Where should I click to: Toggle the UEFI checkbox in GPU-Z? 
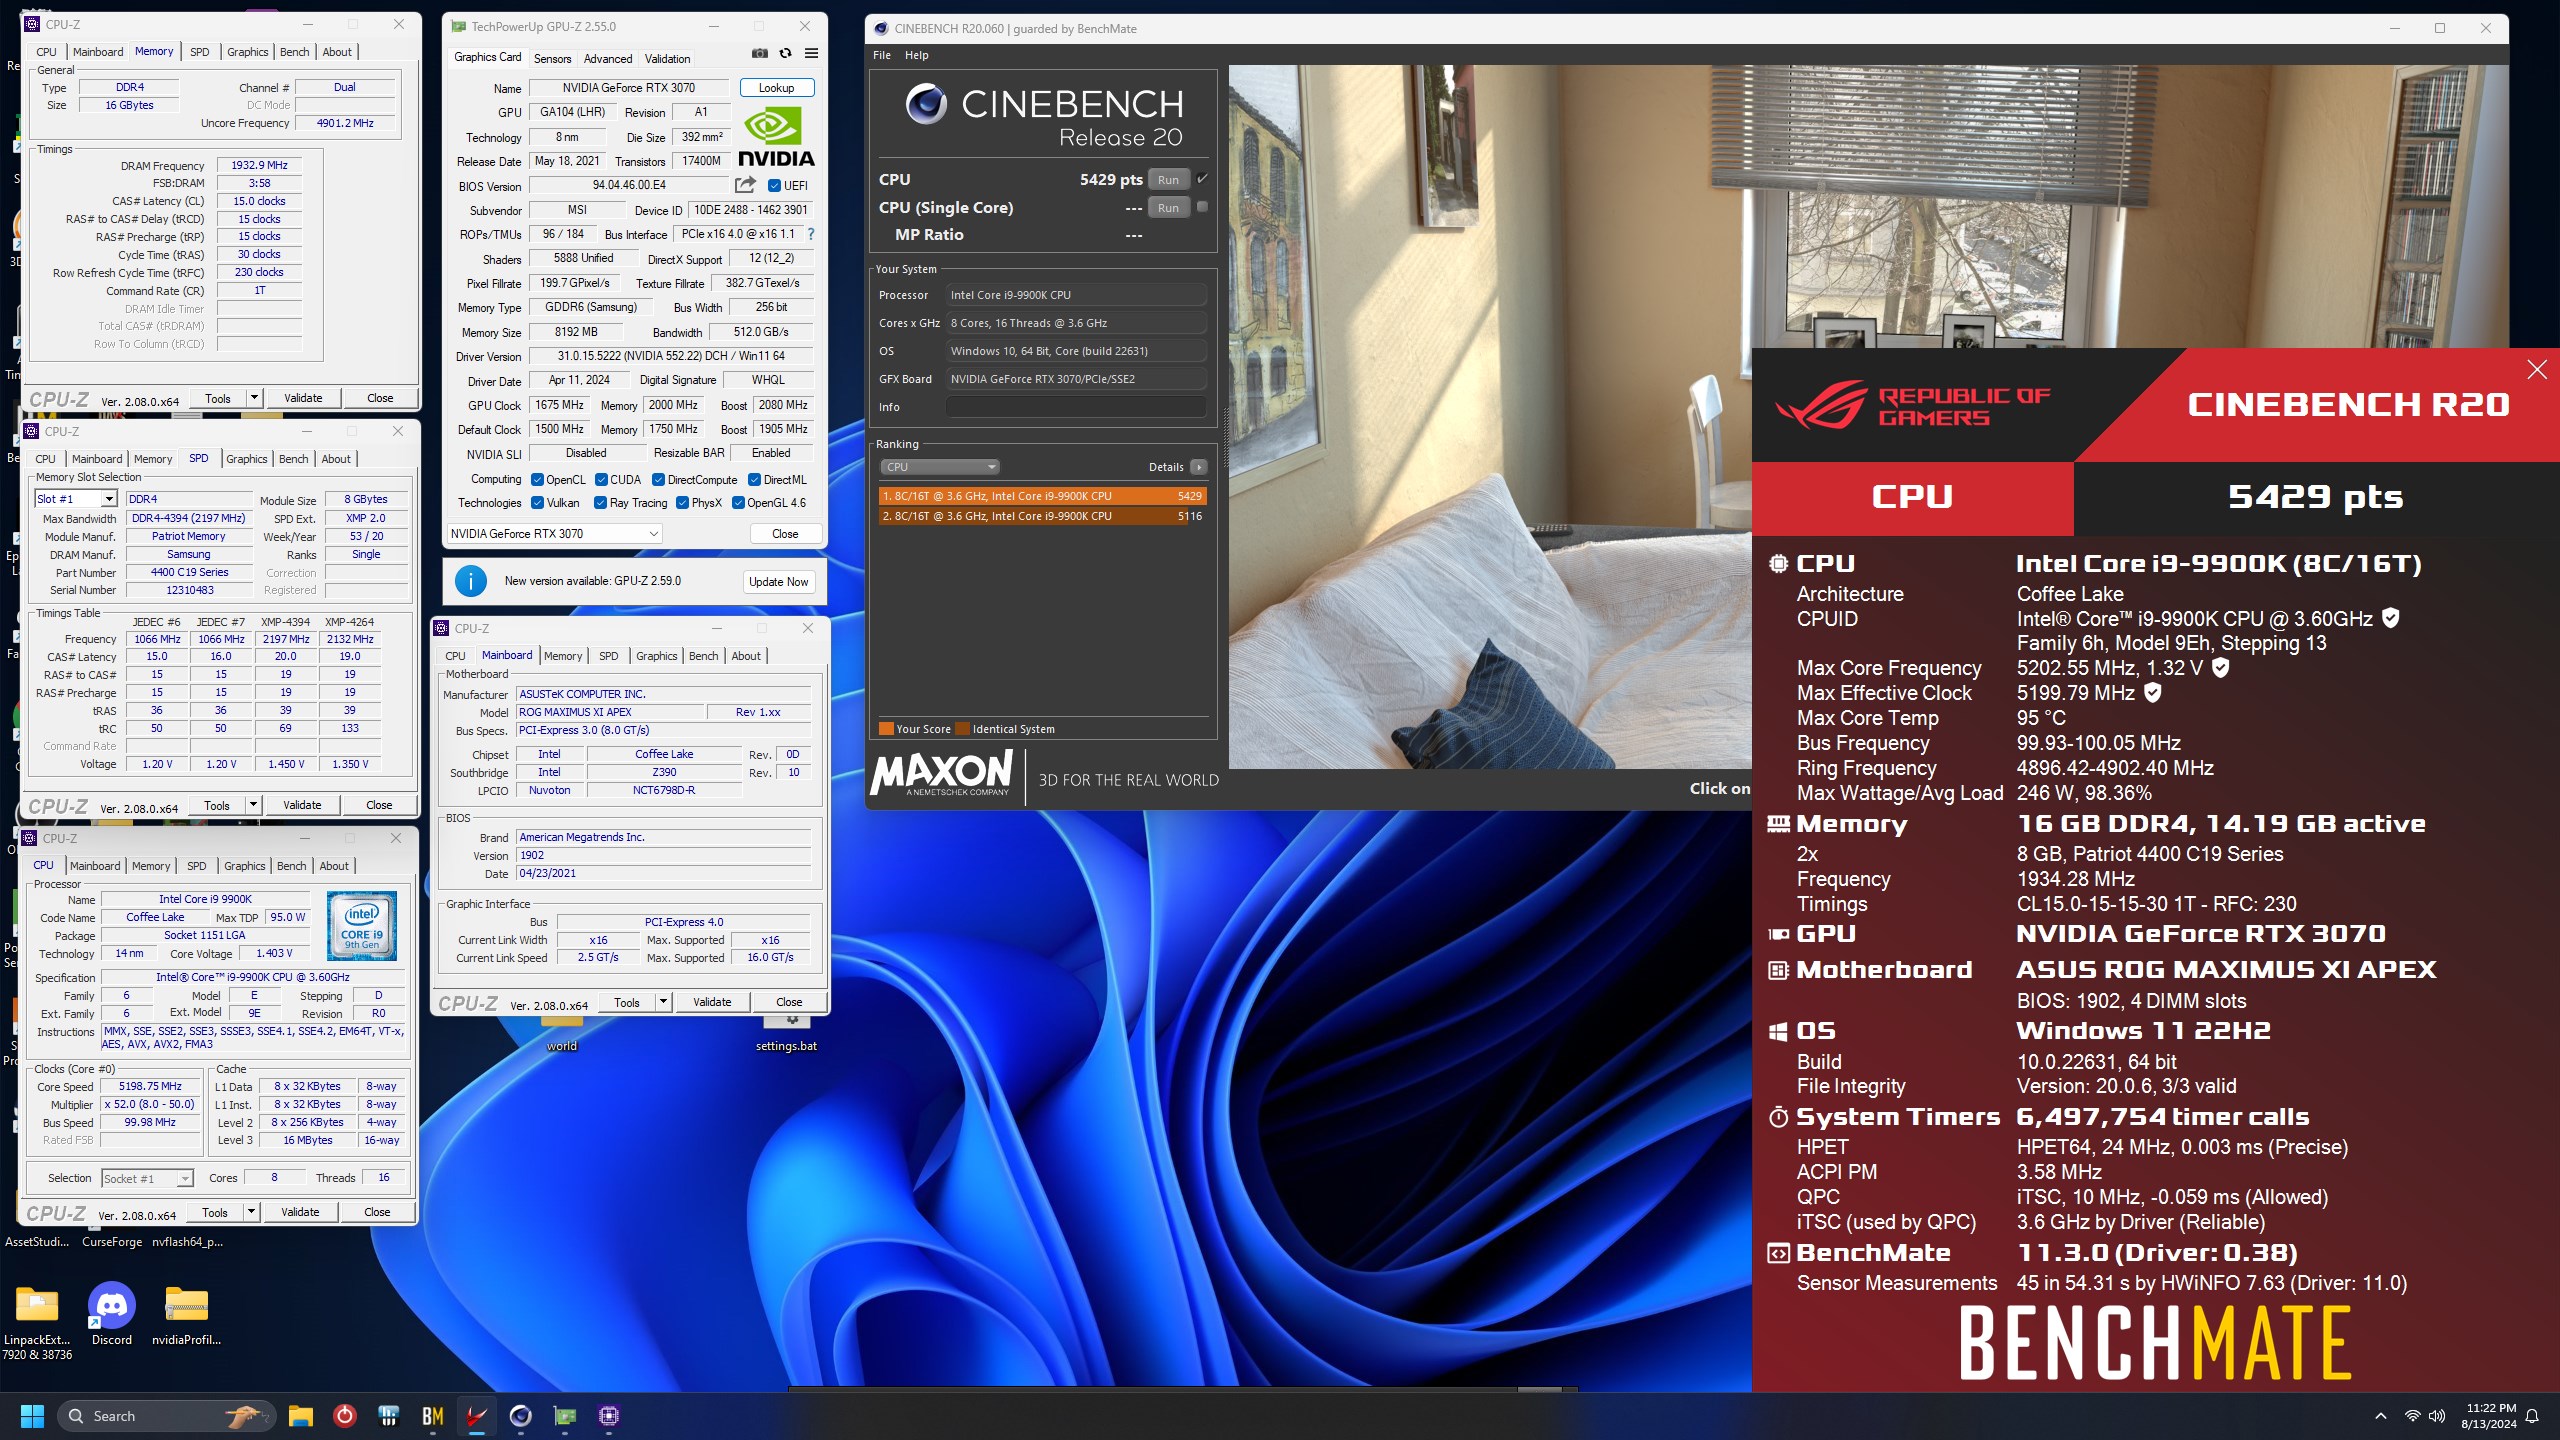tap(774, 185)
